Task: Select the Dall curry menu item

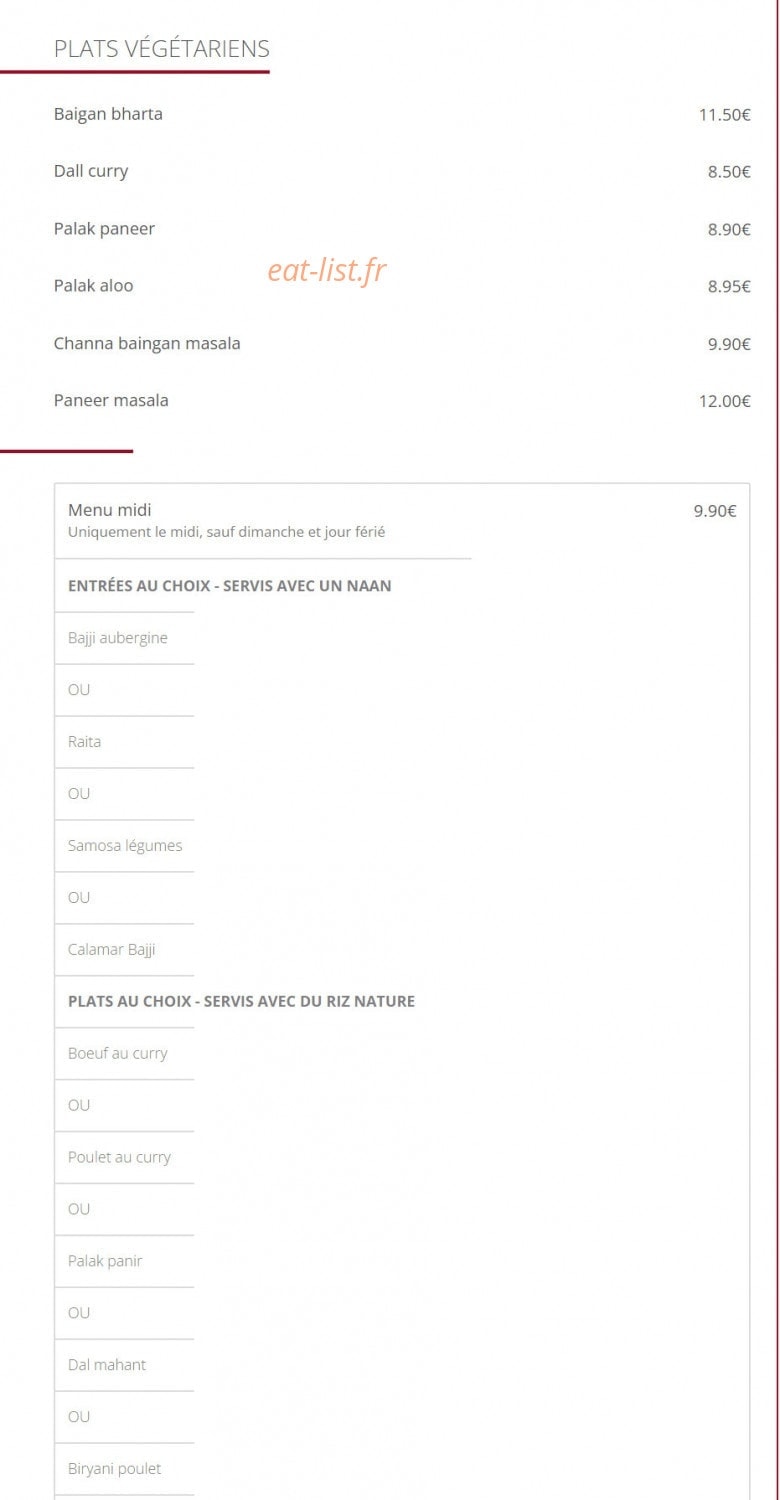Action: coord(91,171)
